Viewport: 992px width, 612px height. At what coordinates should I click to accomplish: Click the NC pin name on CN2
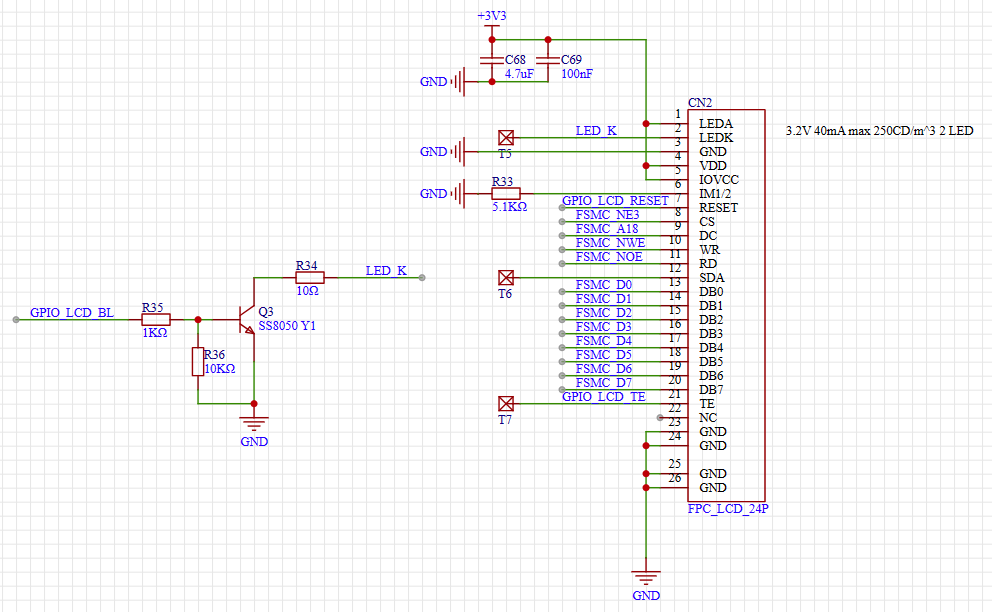(x=708, y=418)
